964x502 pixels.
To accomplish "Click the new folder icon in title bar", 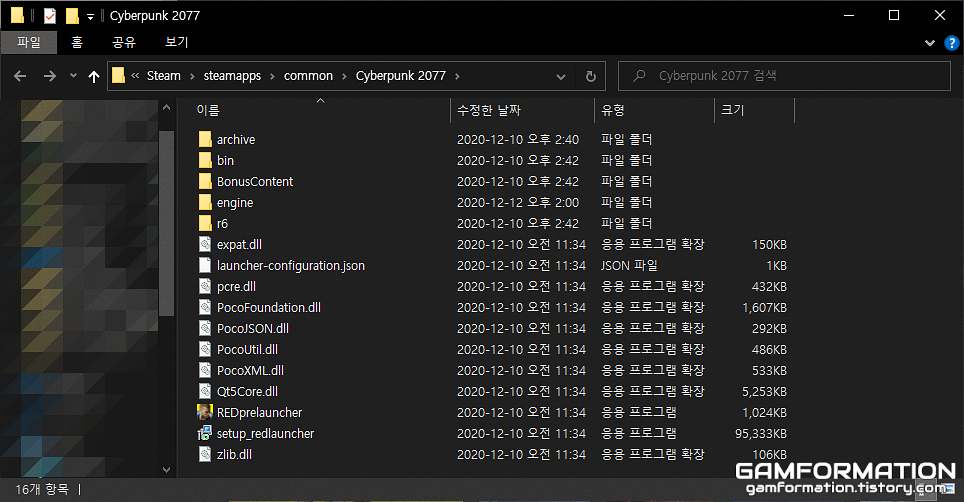I will click(x=72, y=15).
